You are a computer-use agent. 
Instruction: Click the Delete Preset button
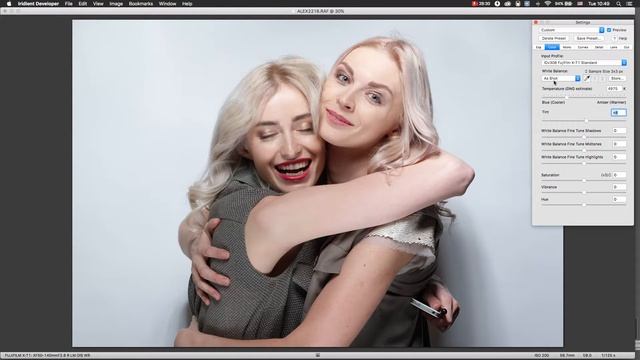click(x=554, y=38)
